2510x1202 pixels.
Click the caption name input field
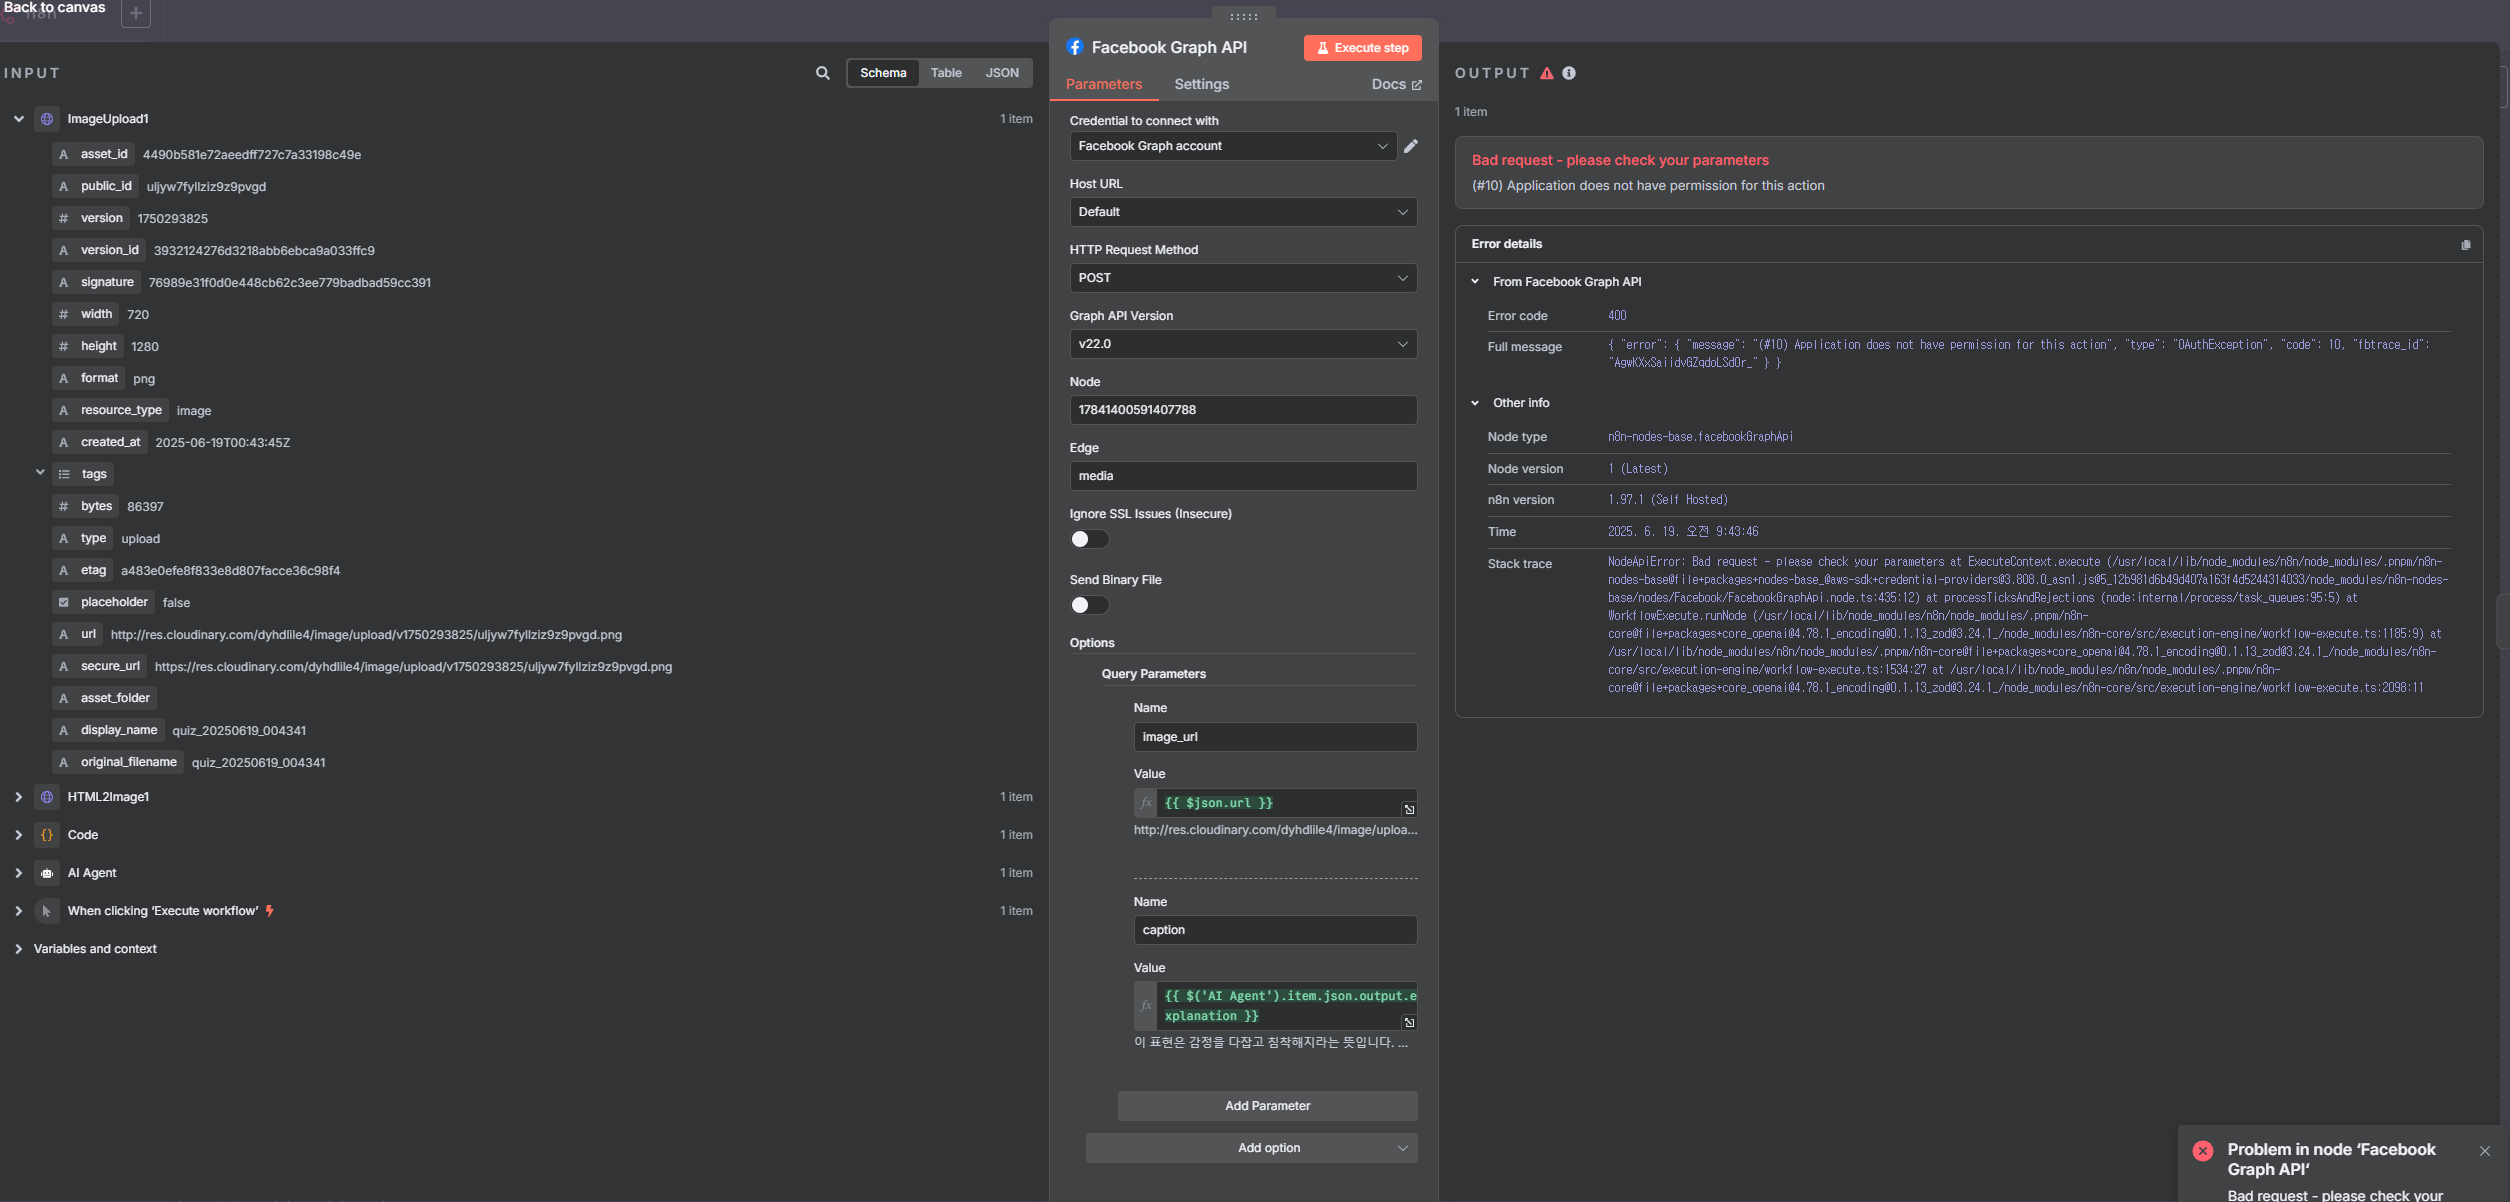pos(1275,930)
